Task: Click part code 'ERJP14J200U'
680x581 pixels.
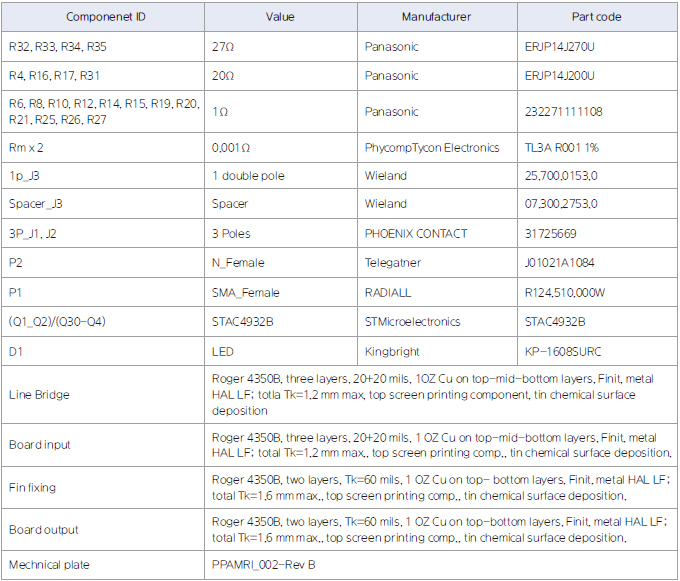Action: coord(560,76)
